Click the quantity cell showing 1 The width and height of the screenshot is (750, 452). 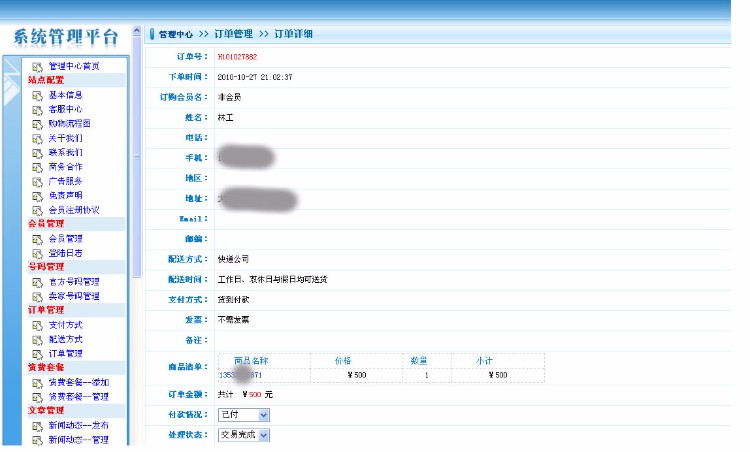pyautogui.click(x=427, y=375)
